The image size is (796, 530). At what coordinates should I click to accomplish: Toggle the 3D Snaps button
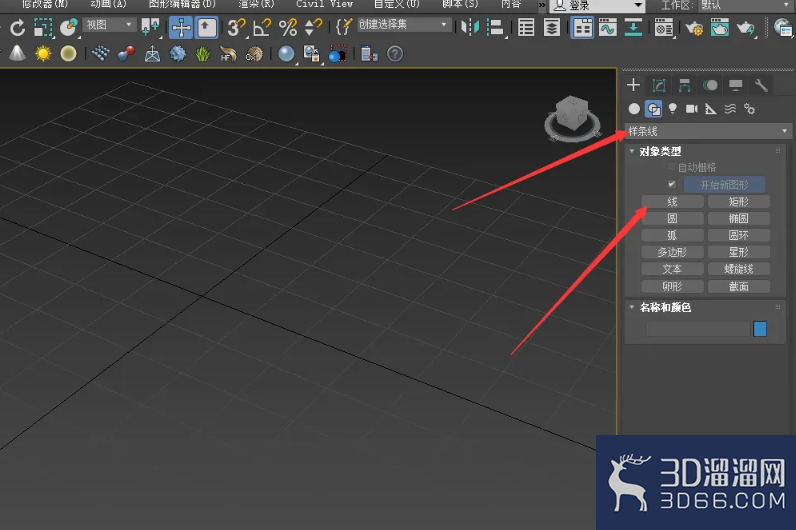(236, 27)
